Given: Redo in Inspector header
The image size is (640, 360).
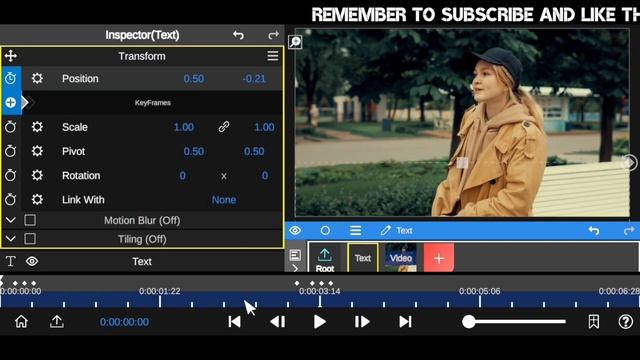Looking at the screenshot, I should click(x=273, y=35).
